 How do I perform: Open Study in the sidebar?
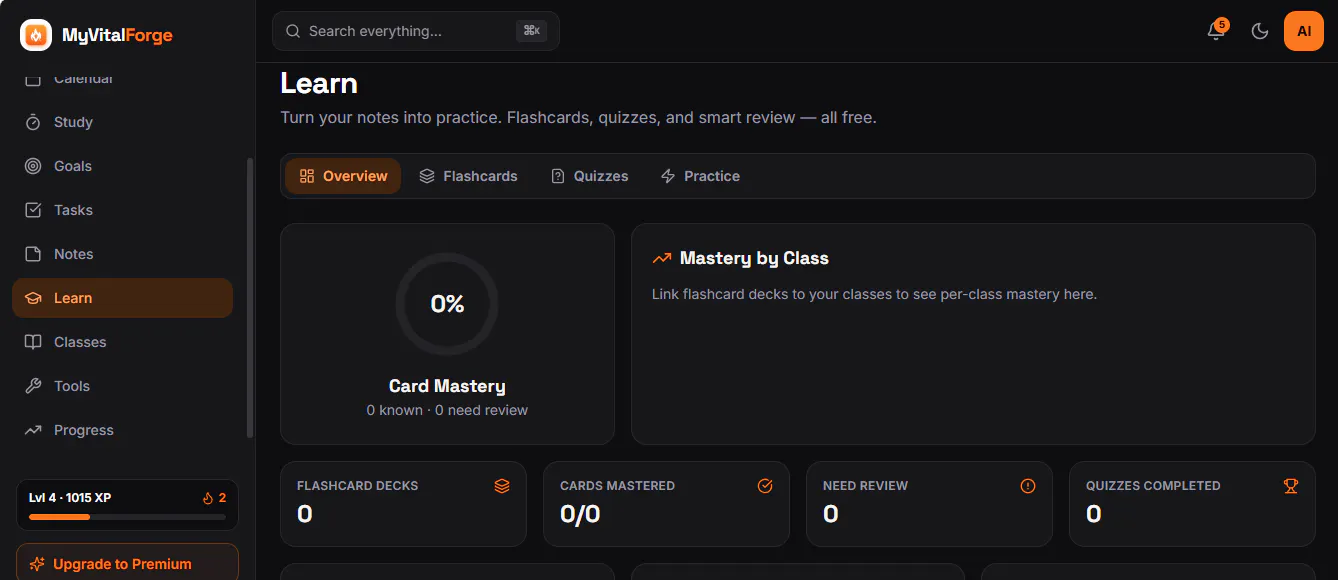[122, 122]
